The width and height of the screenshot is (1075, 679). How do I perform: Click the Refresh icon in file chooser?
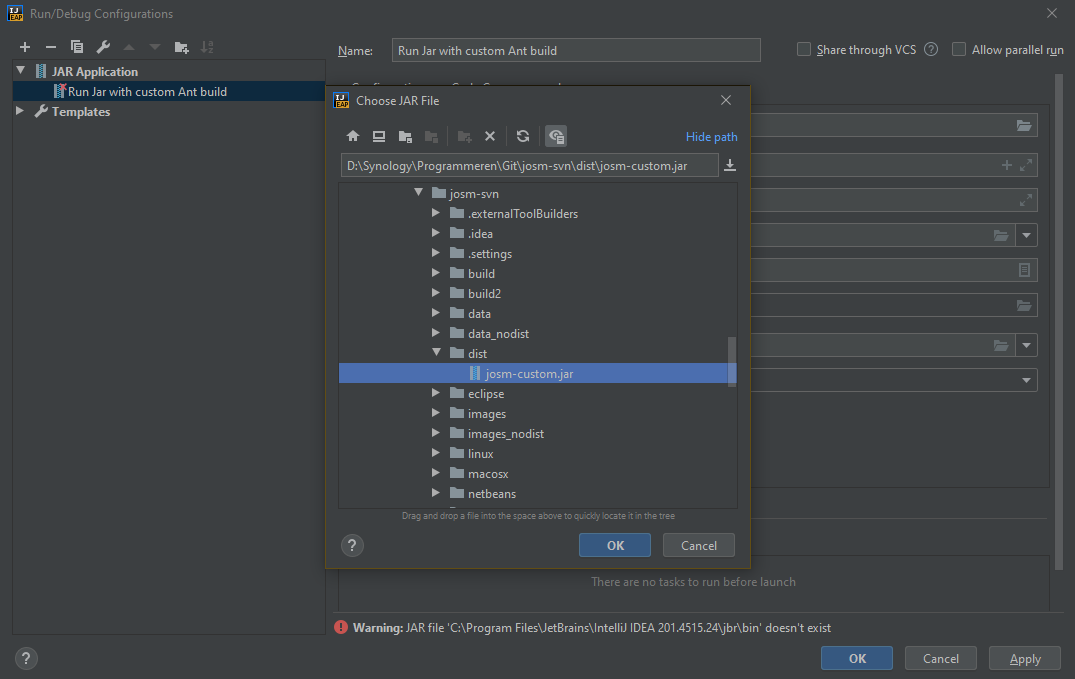coord(522,136)
